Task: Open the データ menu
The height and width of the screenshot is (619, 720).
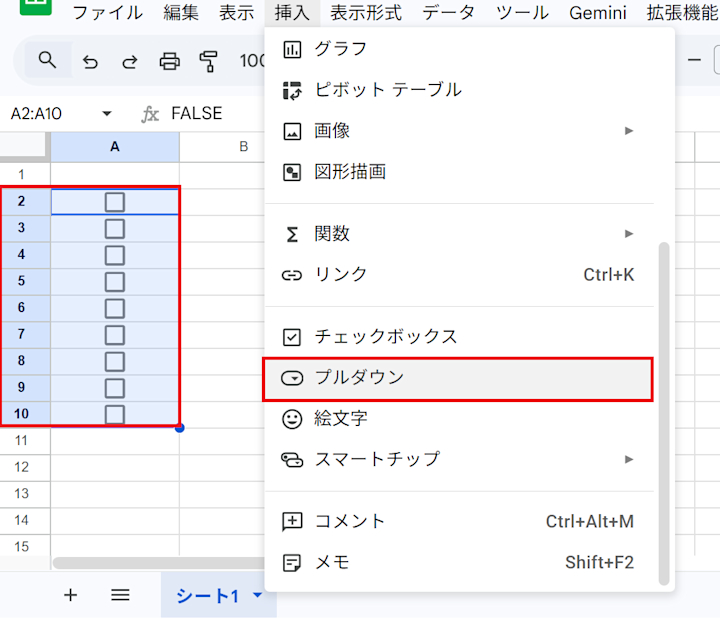Action: [449, 13]
